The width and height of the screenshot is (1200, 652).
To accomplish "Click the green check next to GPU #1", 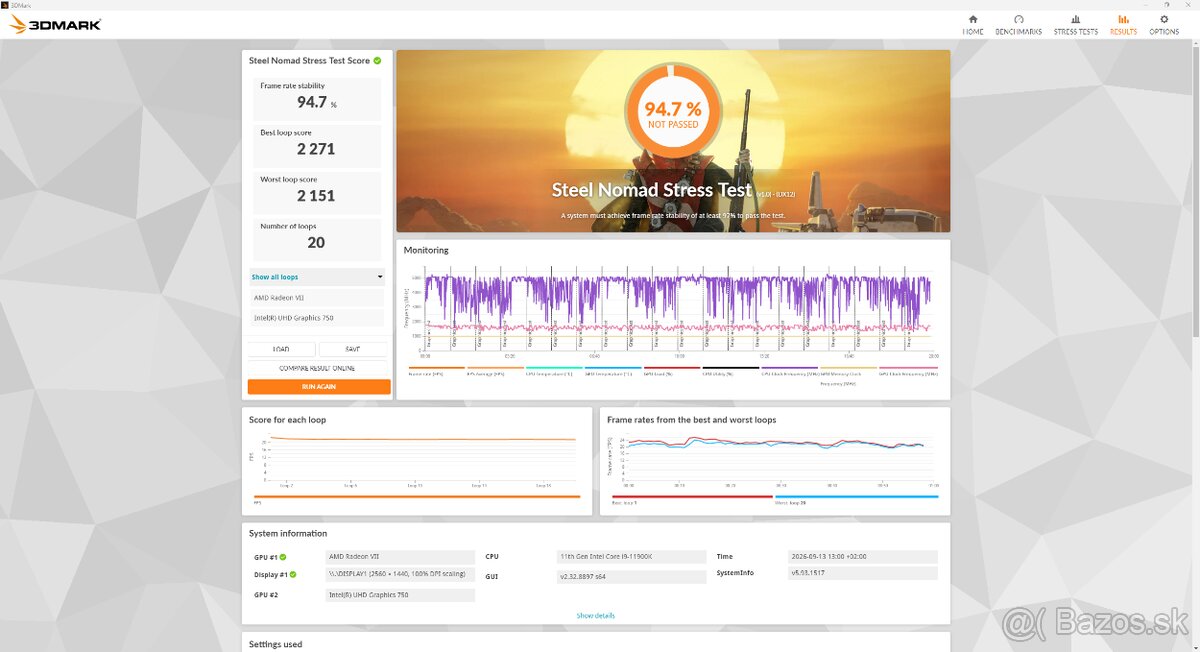I will pos(282,557).
